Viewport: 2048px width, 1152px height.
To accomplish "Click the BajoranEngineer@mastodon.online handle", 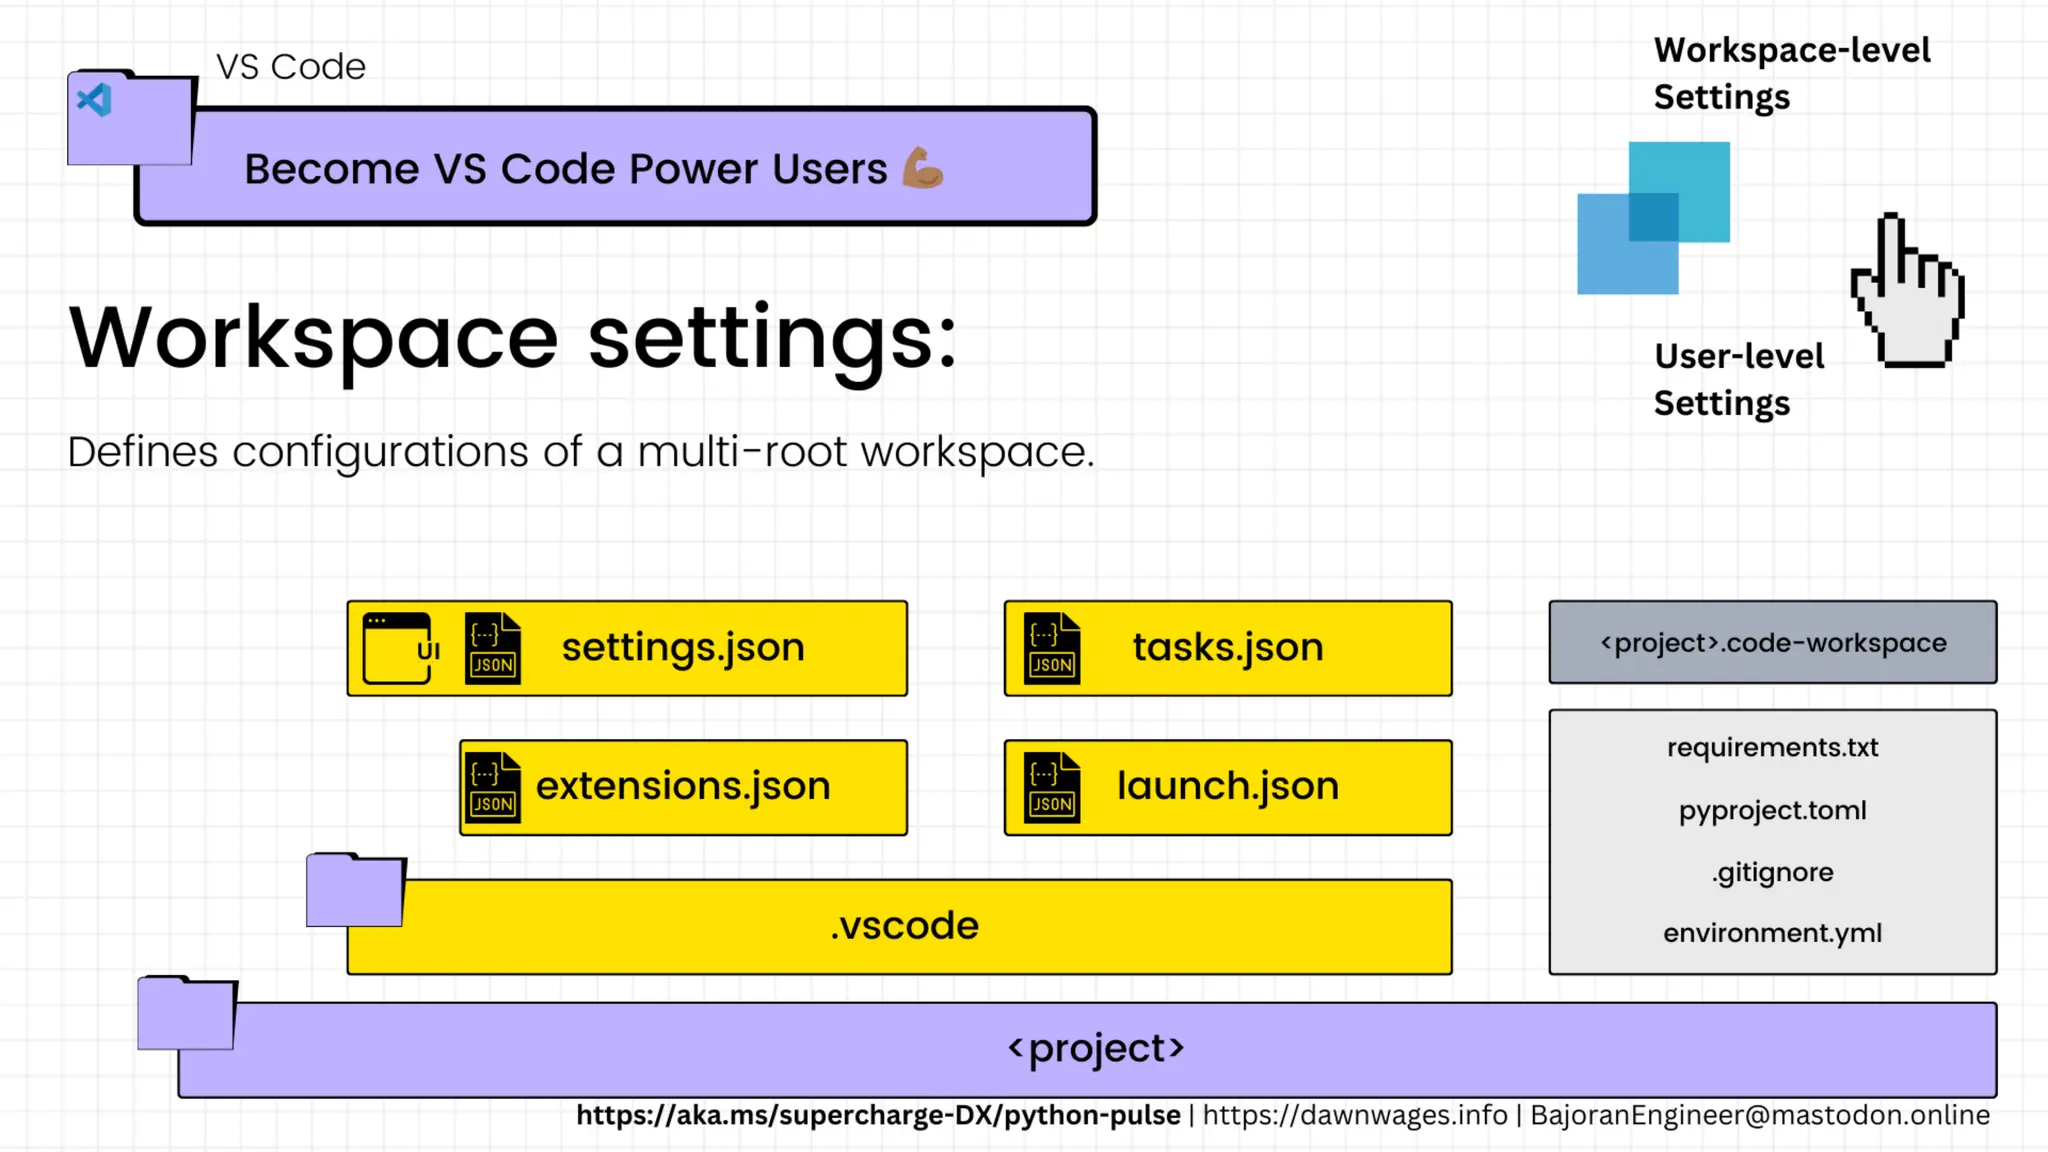I will [1760, 1116].
